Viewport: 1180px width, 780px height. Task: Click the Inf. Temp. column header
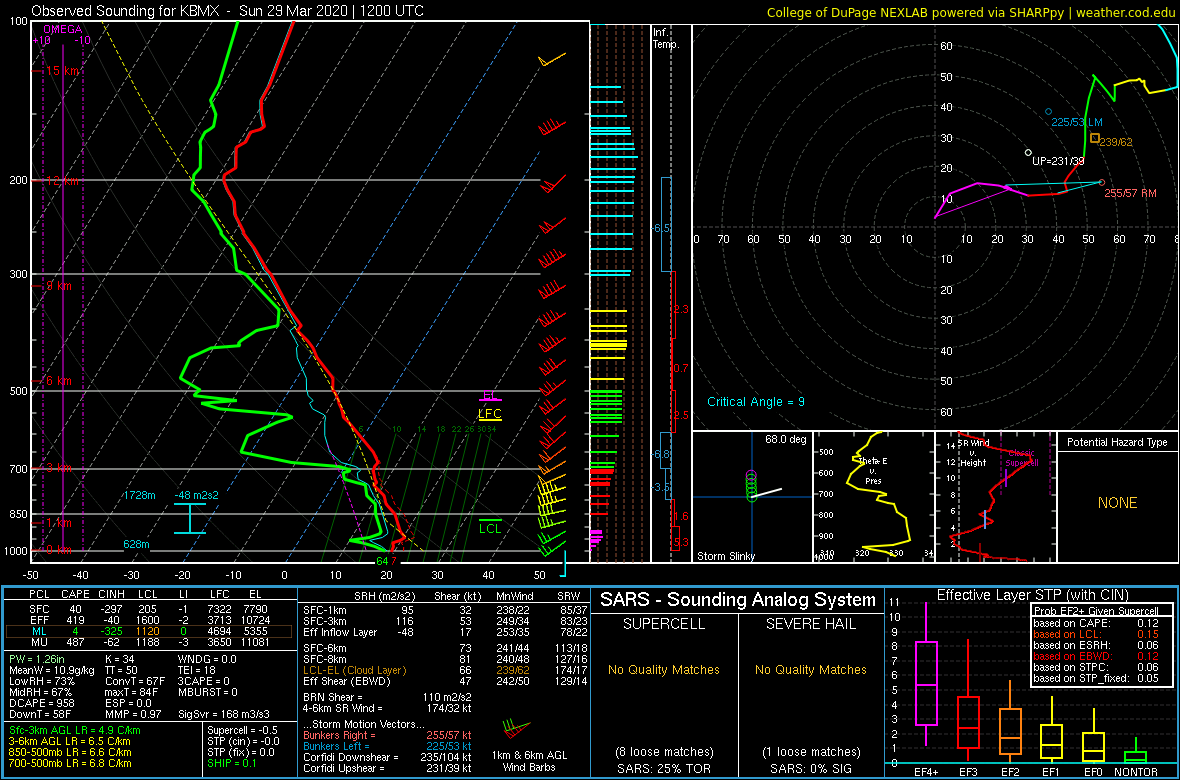[x=668, y=38]
